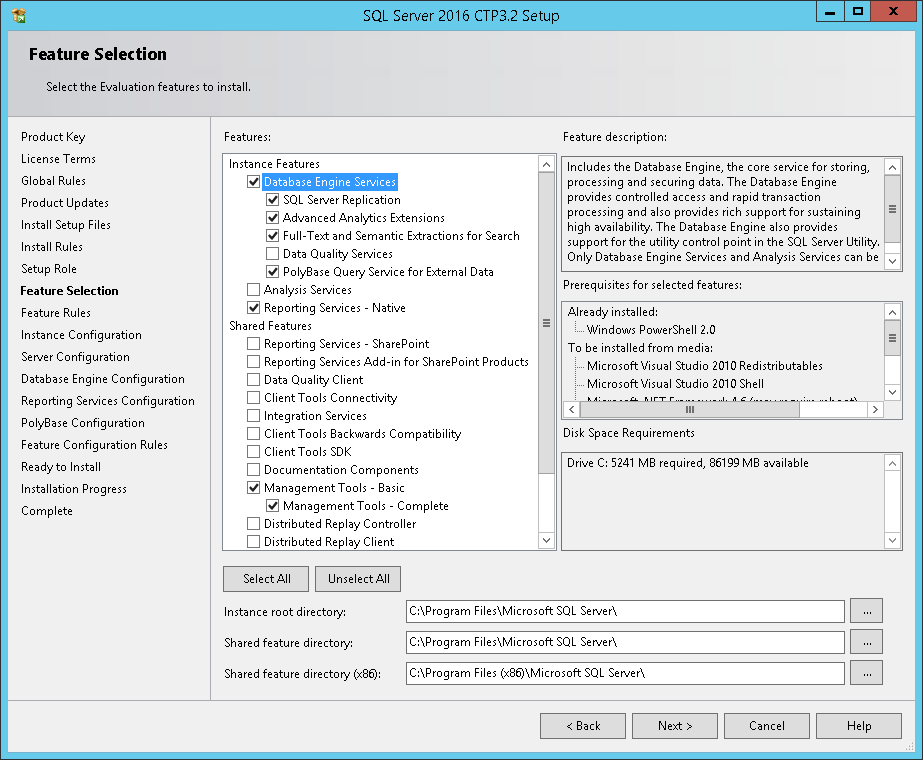The image size is (923, 760).
Task: Check Distributed Replay Client
Action: pos(254,542)
